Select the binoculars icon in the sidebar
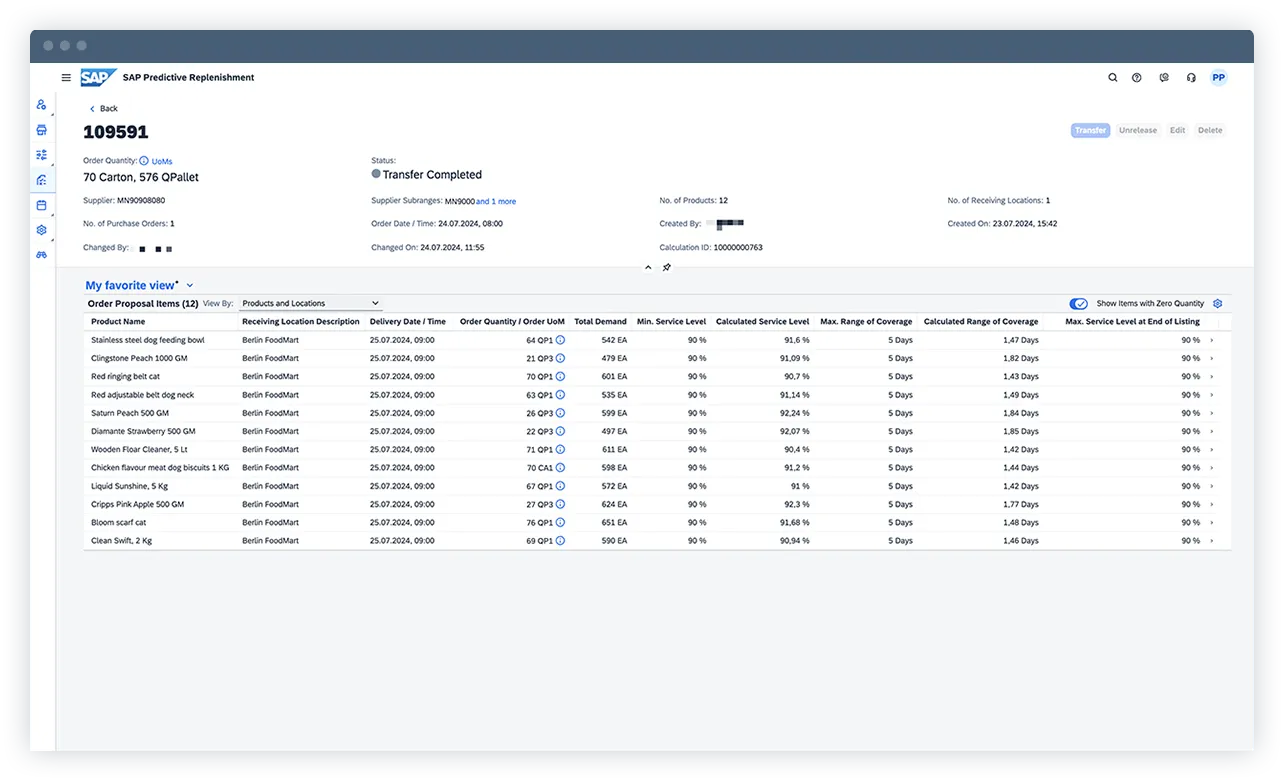The image size is (1284, 780). coord(41,254)
